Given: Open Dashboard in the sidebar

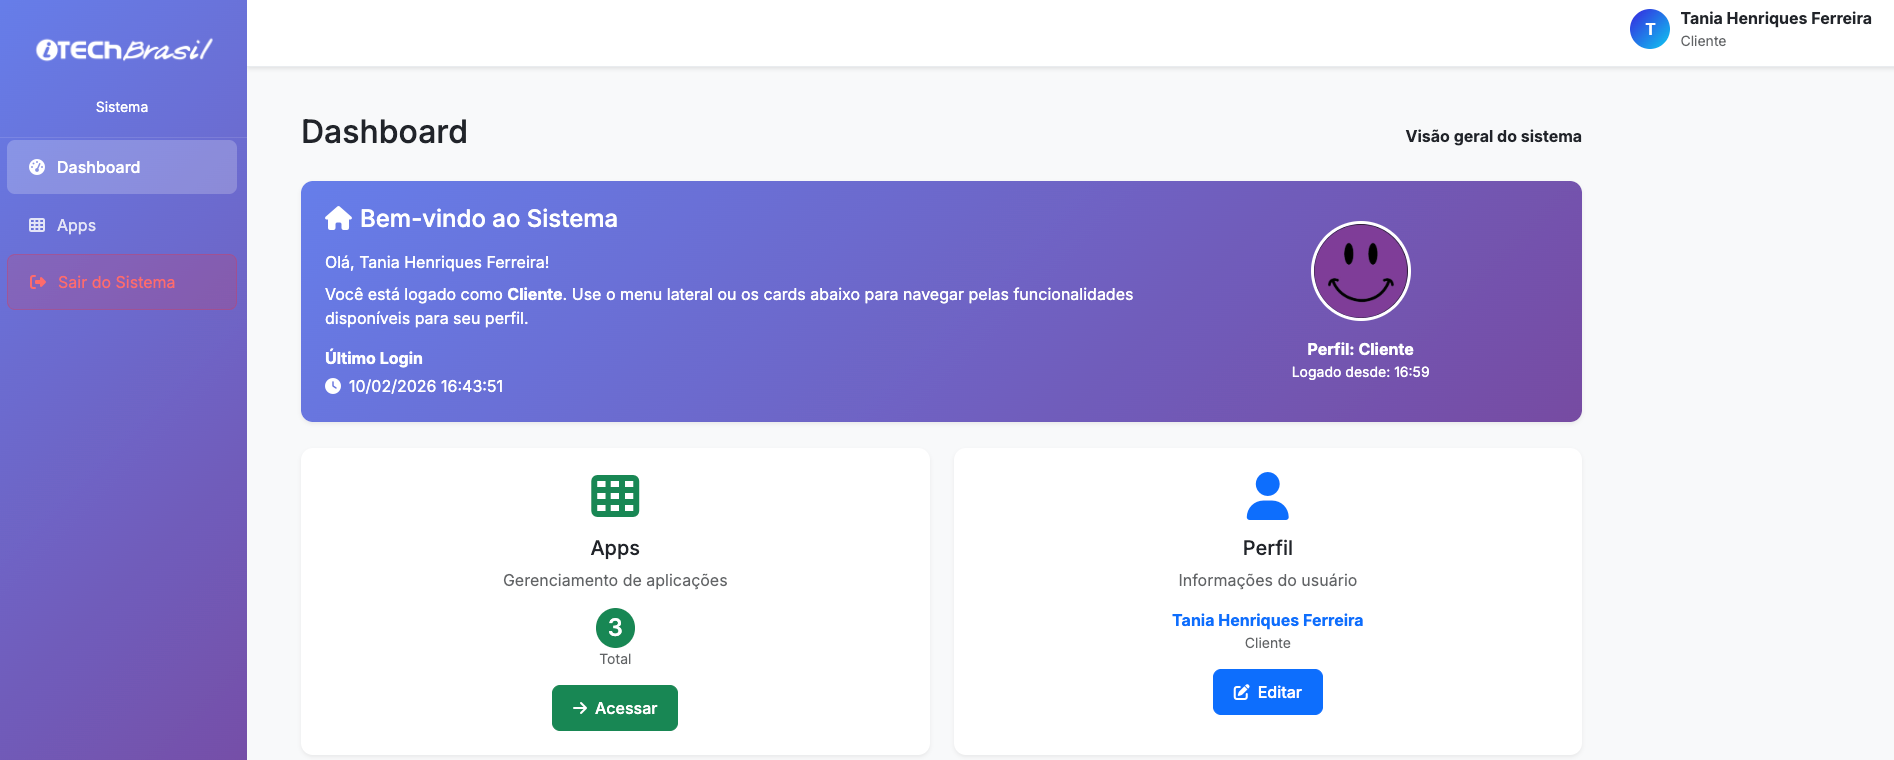Looking at the screenshot, I should pyautogui.click(x=122, y=167).
